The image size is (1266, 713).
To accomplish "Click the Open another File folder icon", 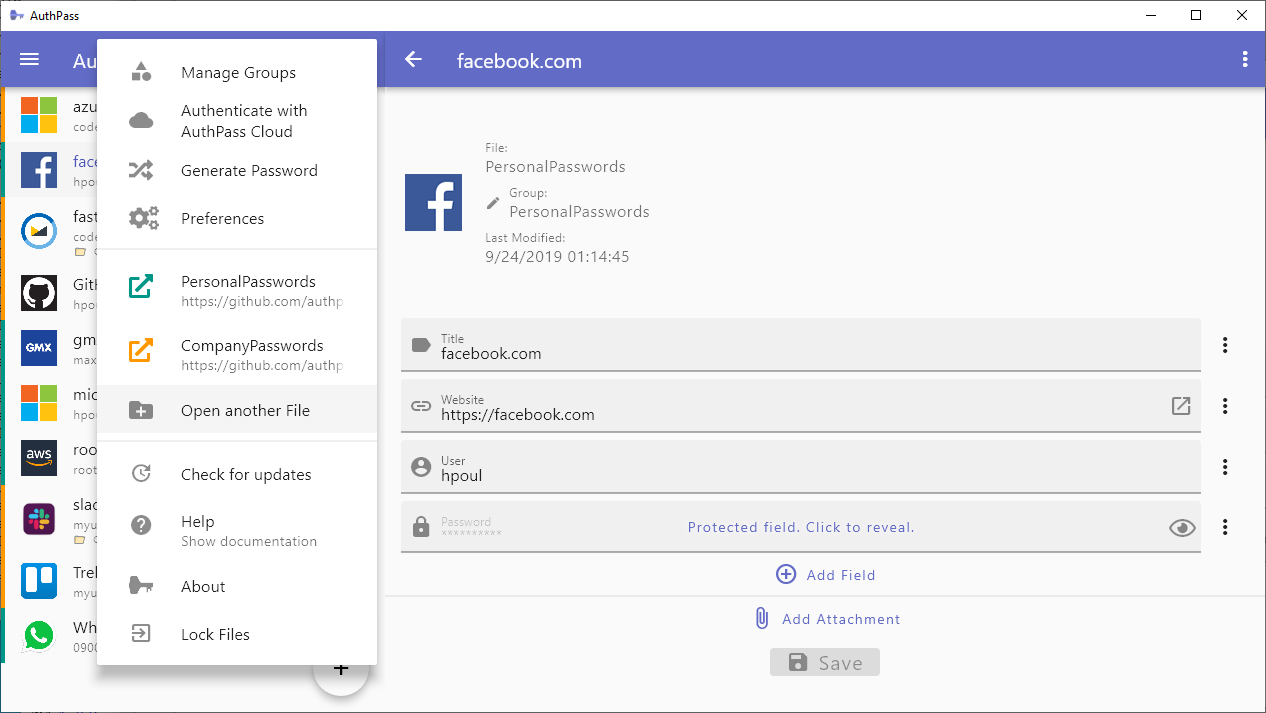I will (141, 410).
